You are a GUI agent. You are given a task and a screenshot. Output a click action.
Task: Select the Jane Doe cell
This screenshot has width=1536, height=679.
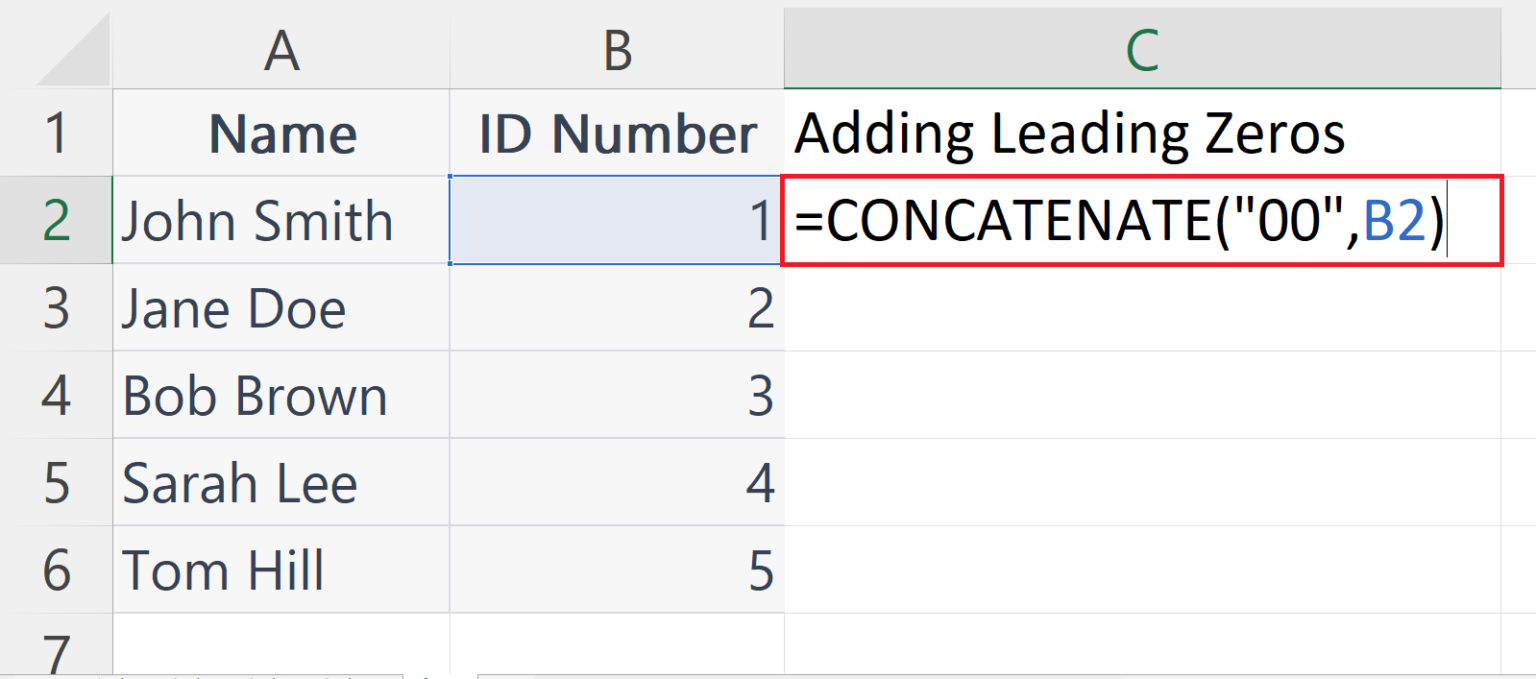[x=281, y=308]
